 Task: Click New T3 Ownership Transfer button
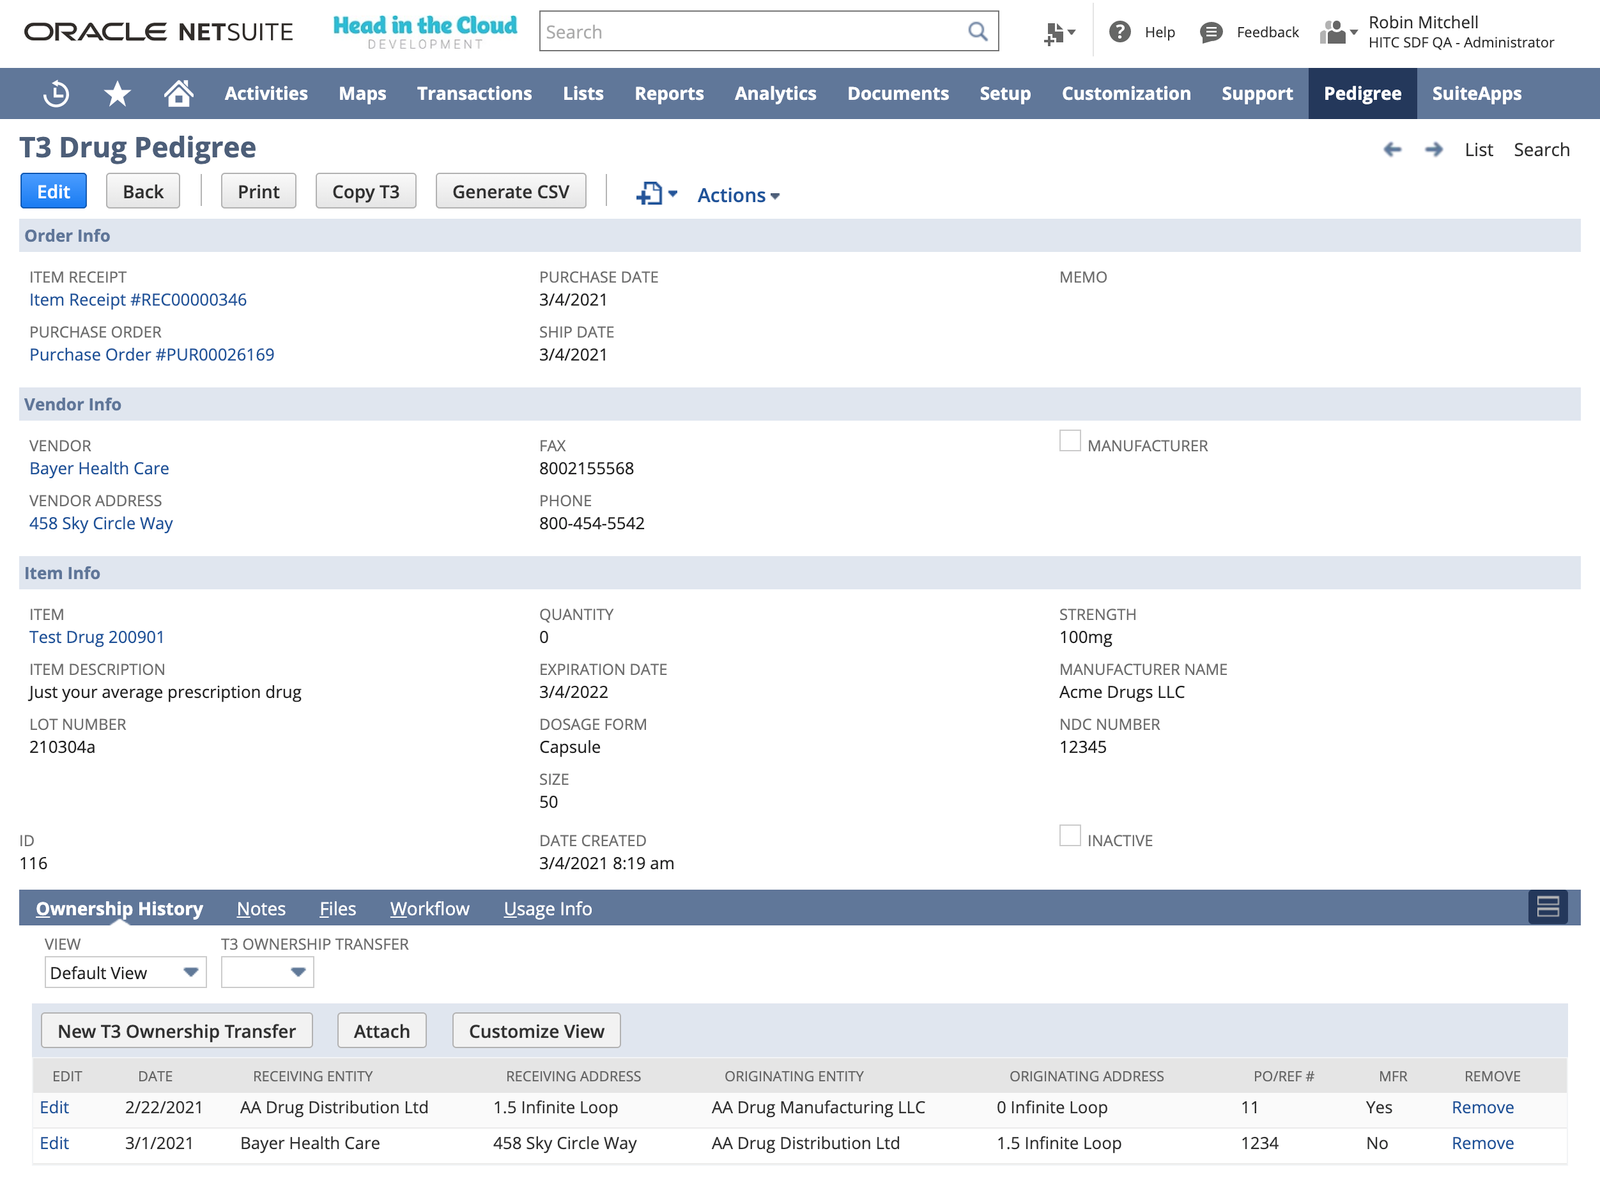tap(177, 1031)
